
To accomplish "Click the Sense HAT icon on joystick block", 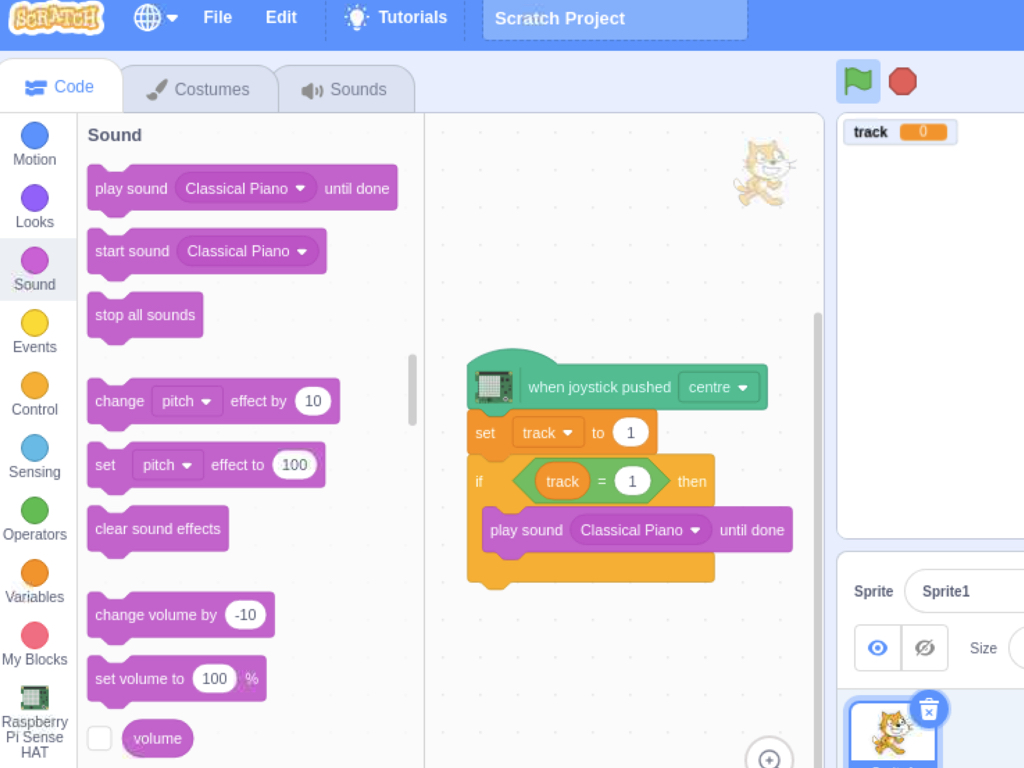I will coord(494,387).
